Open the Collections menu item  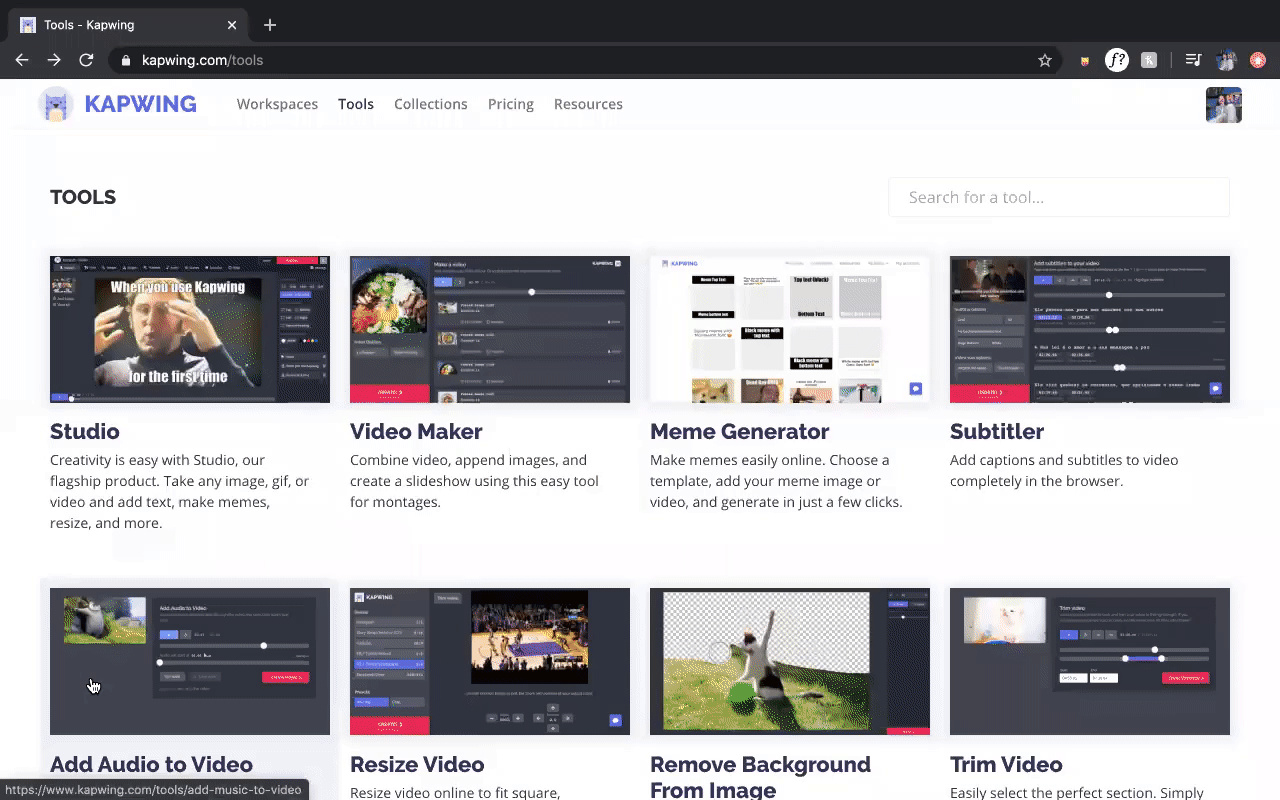[430, 104]
